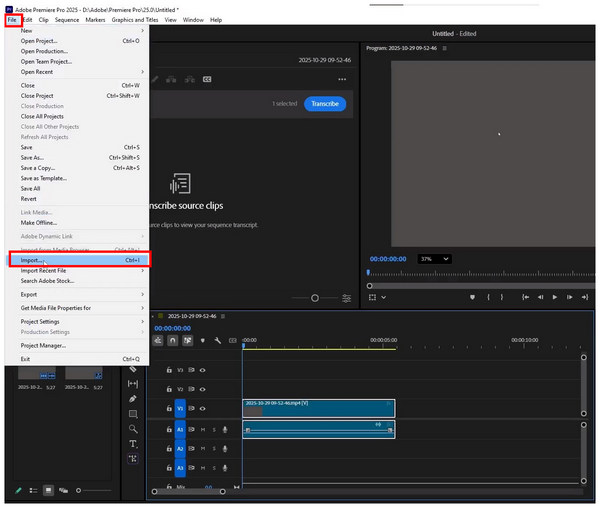Viewport: 600px width, 508px height.
Task: Open dropdown arrow next to frame overlay icon
Action: click(x=383, y=298)
